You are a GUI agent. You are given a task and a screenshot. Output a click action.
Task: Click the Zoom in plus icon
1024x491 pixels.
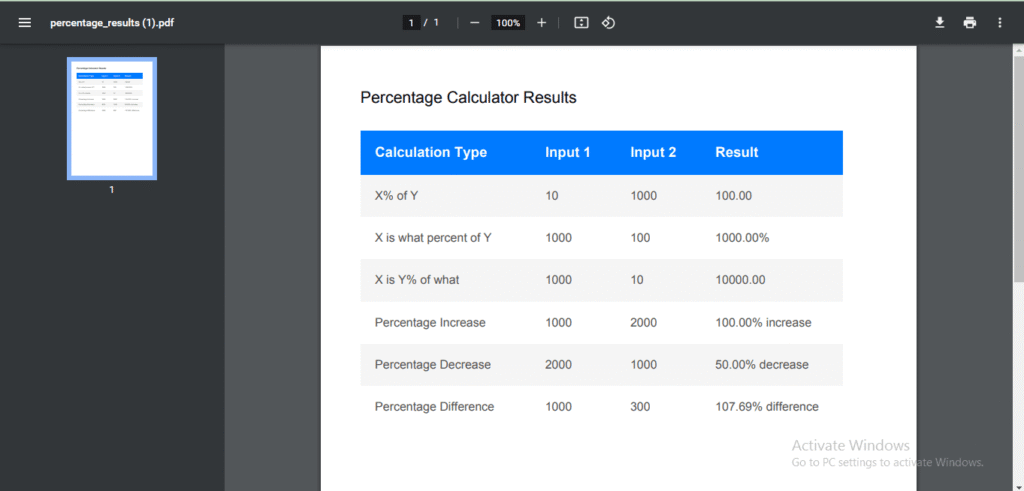point(541,23)
